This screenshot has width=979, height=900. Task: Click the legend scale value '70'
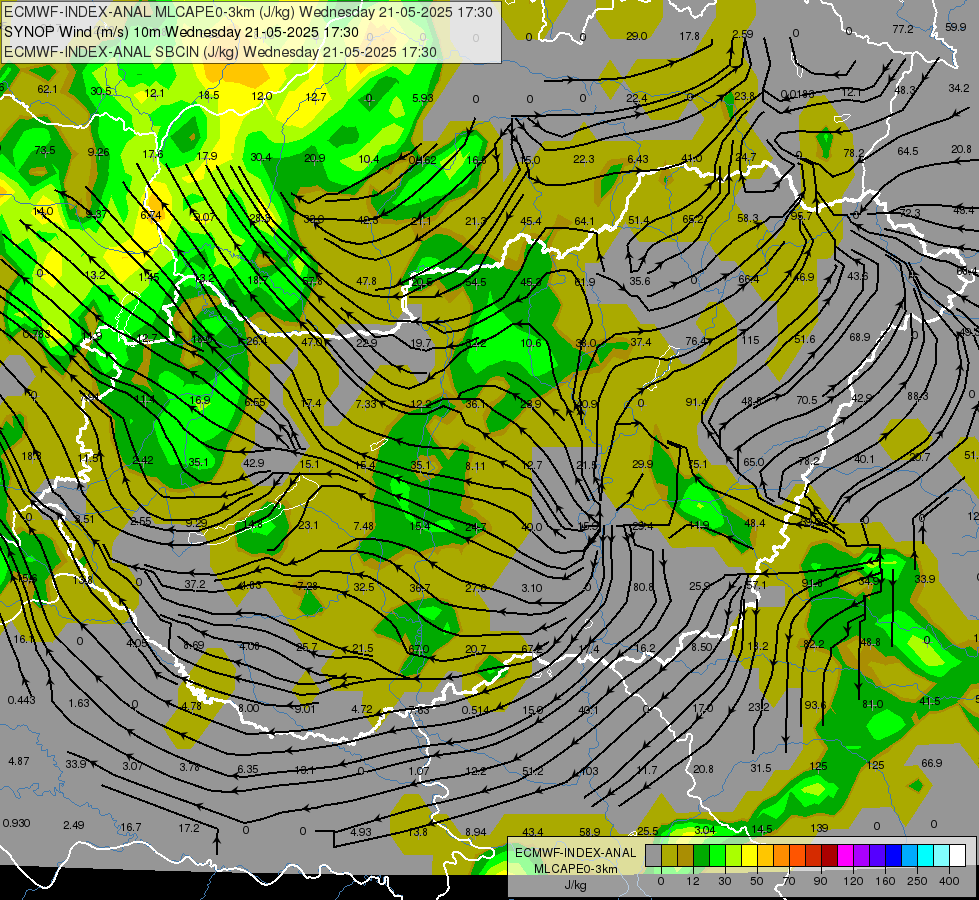(789, 881)
